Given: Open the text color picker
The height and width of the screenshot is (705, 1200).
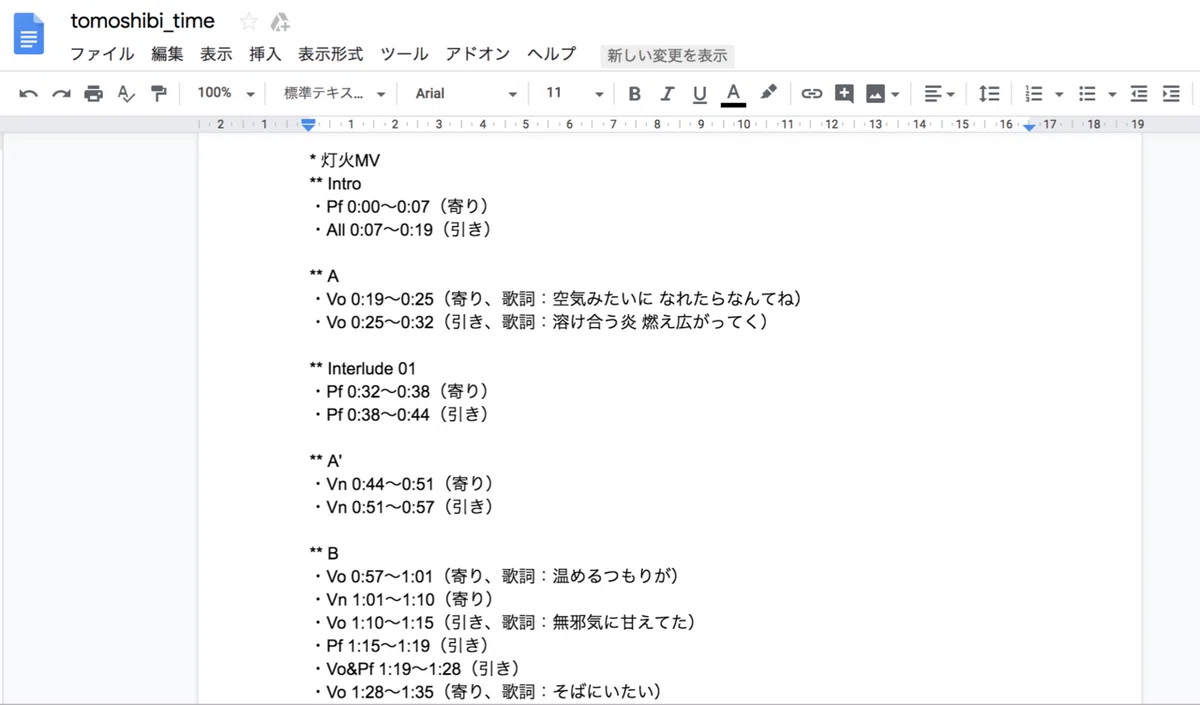Looking at the screenshot, I should pos(733,94).
